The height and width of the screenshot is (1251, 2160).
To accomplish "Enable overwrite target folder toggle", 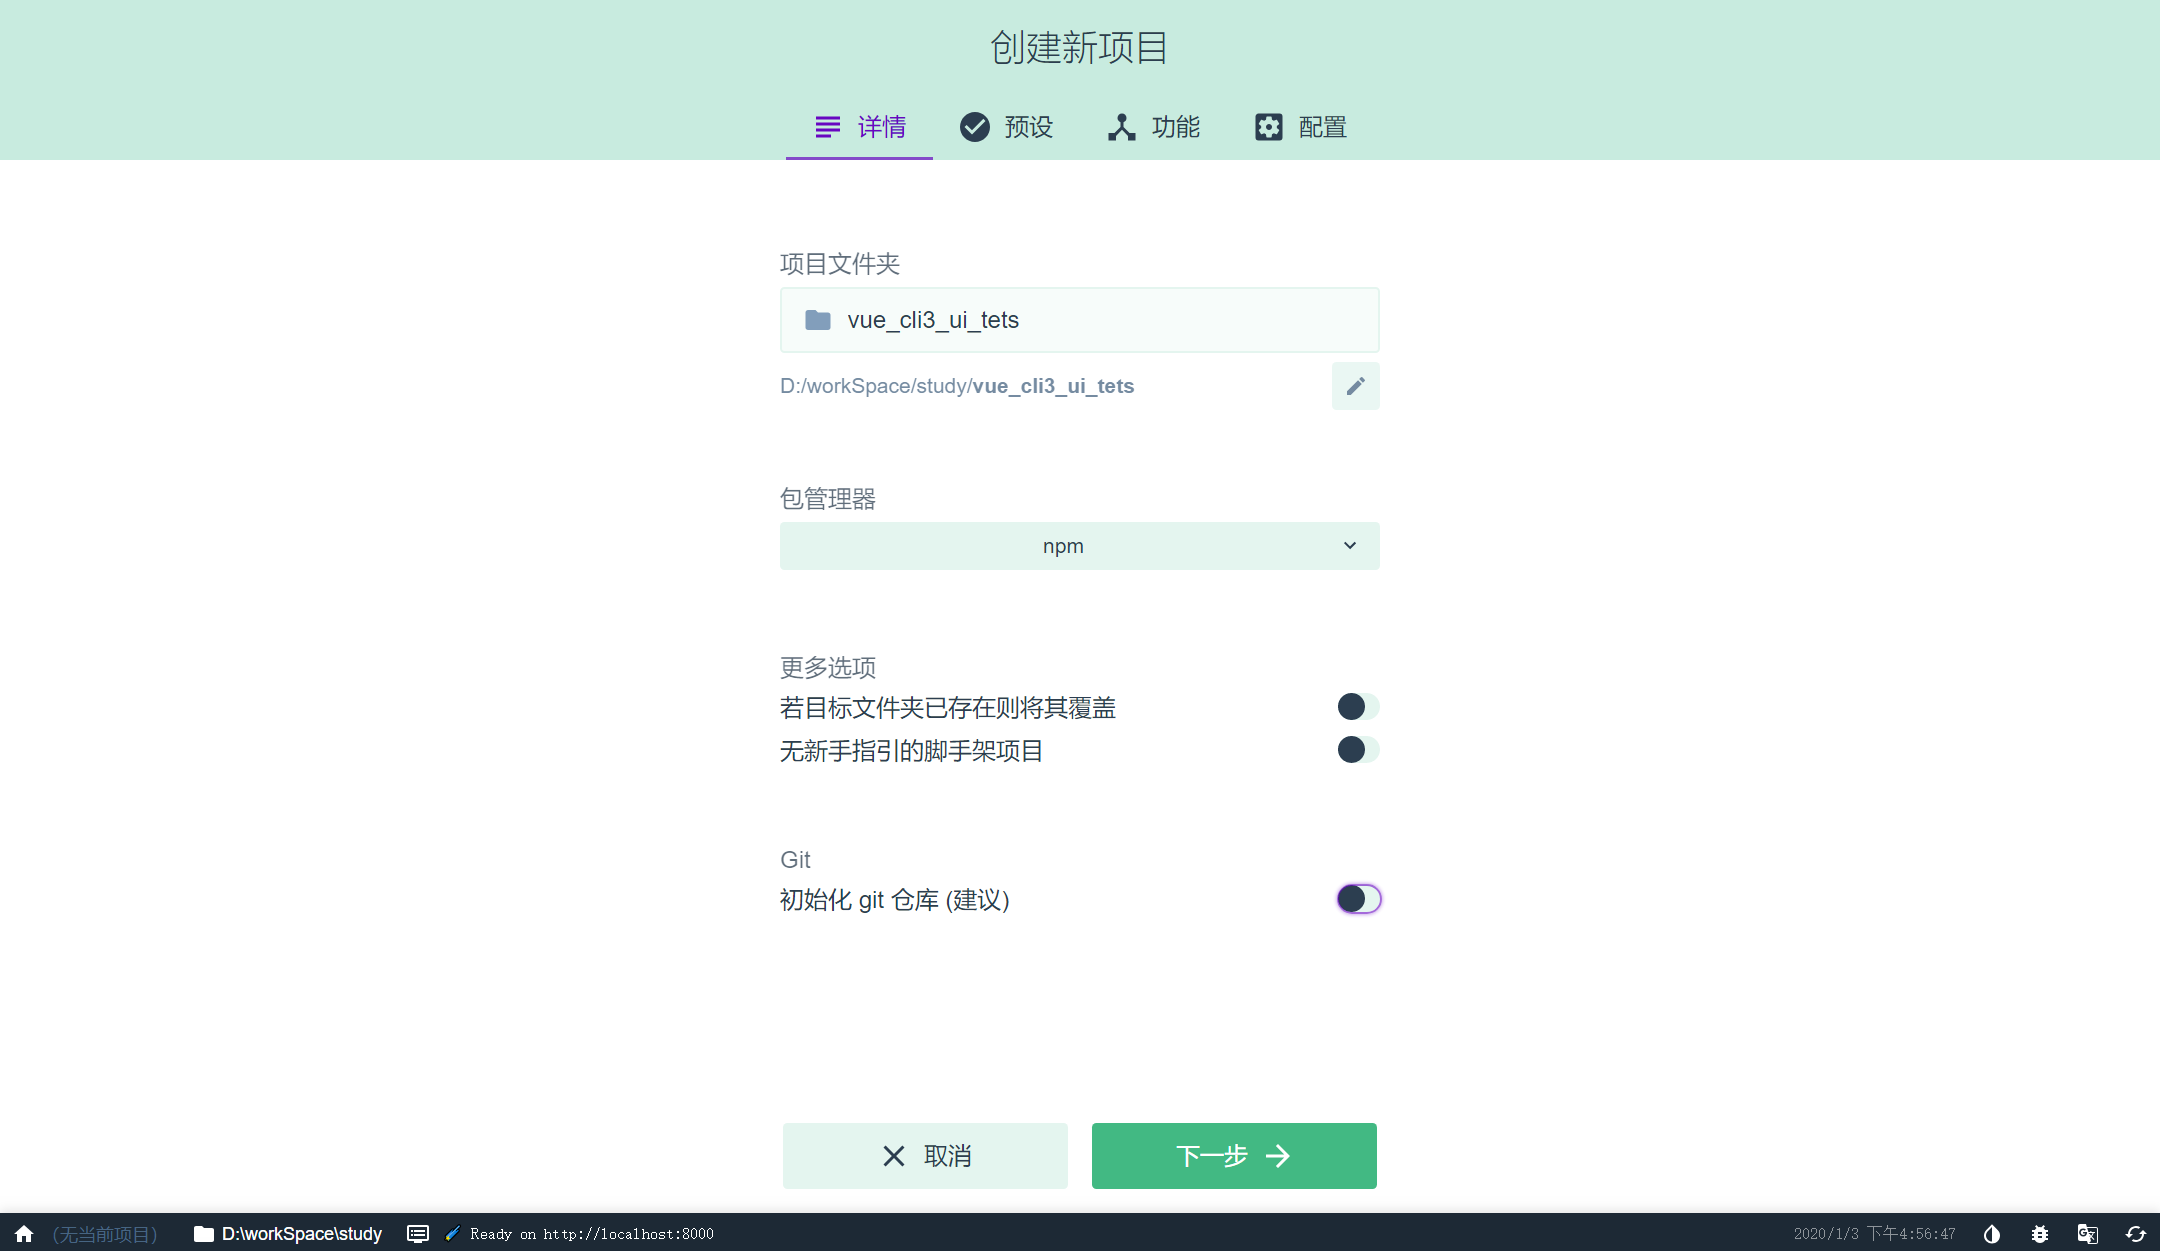I will pos(1357,707).
